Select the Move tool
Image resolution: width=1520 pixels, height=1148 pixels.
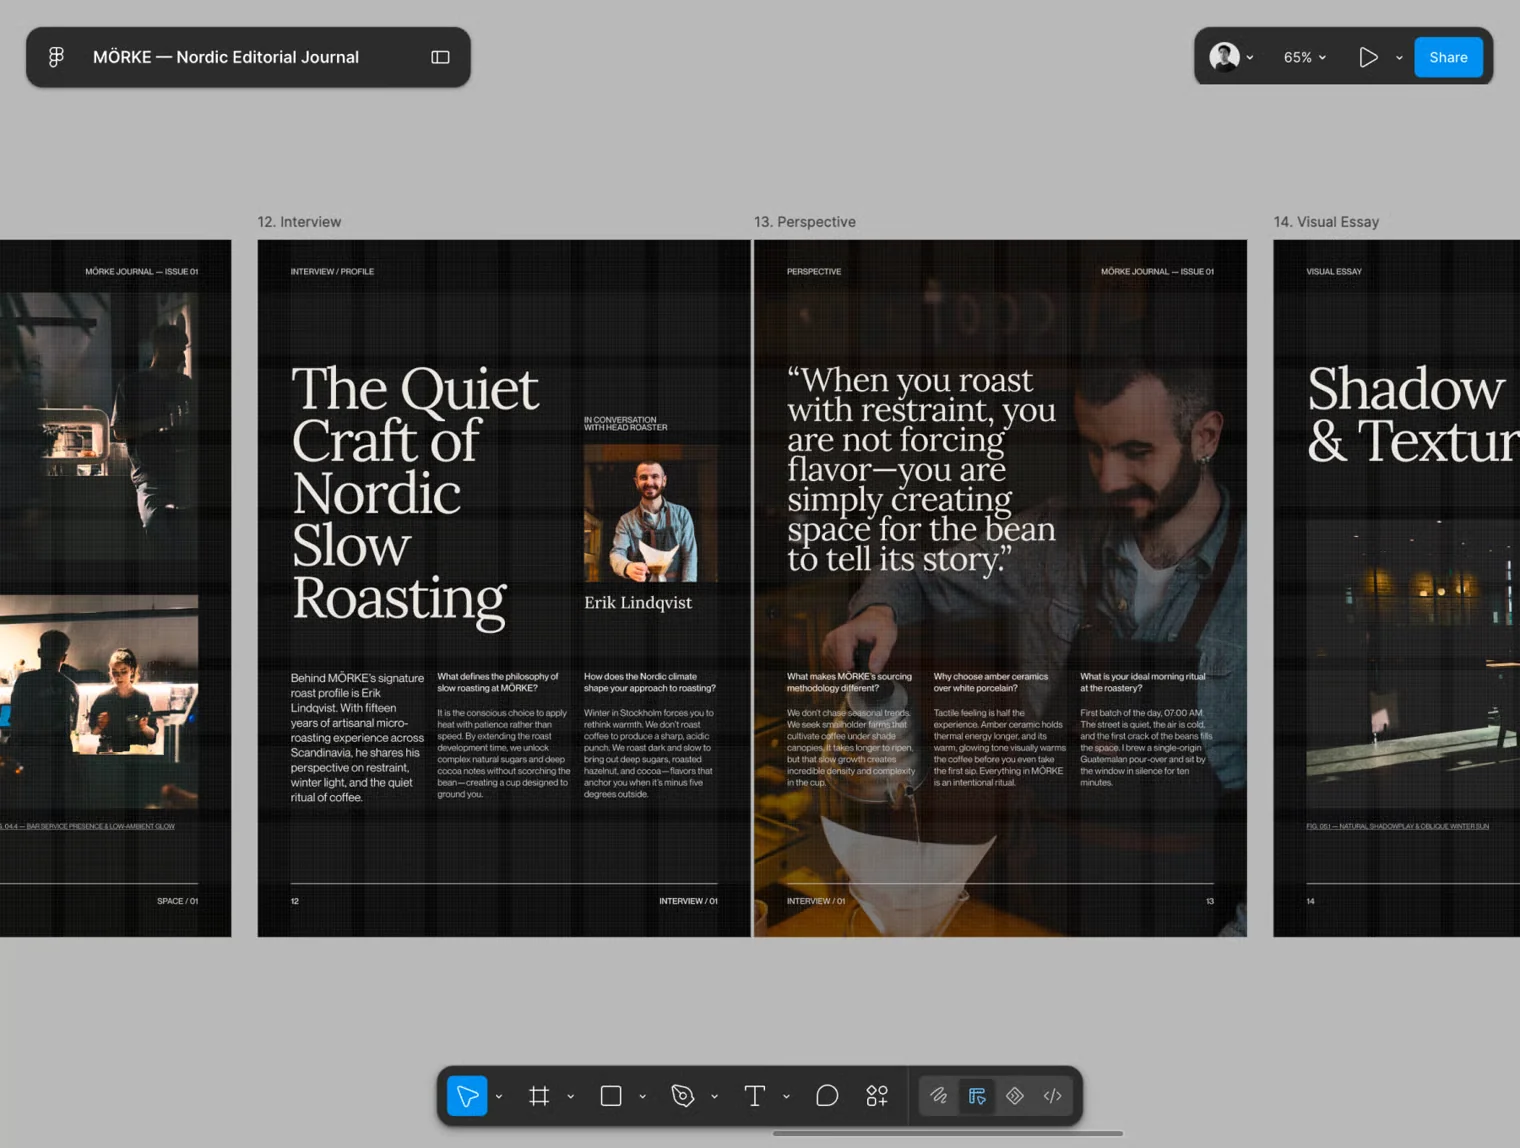tap(467, 1096)
